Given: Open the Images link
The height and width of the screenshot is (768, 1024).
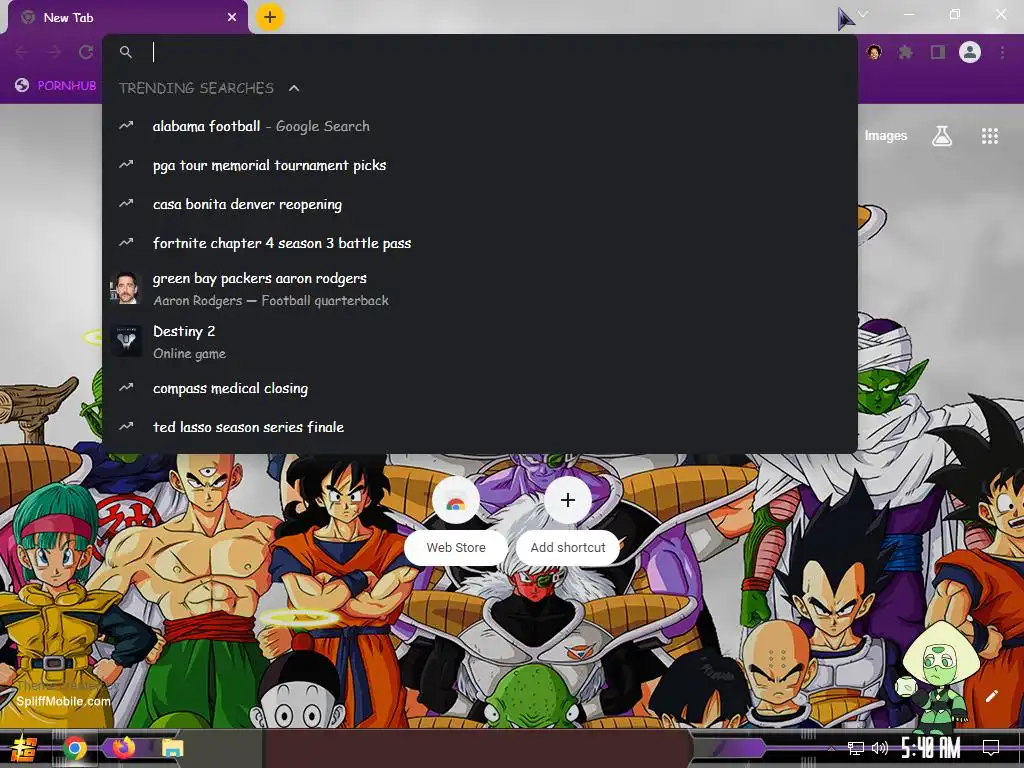Looking at the screenshot, I should (x=886, y=136).
